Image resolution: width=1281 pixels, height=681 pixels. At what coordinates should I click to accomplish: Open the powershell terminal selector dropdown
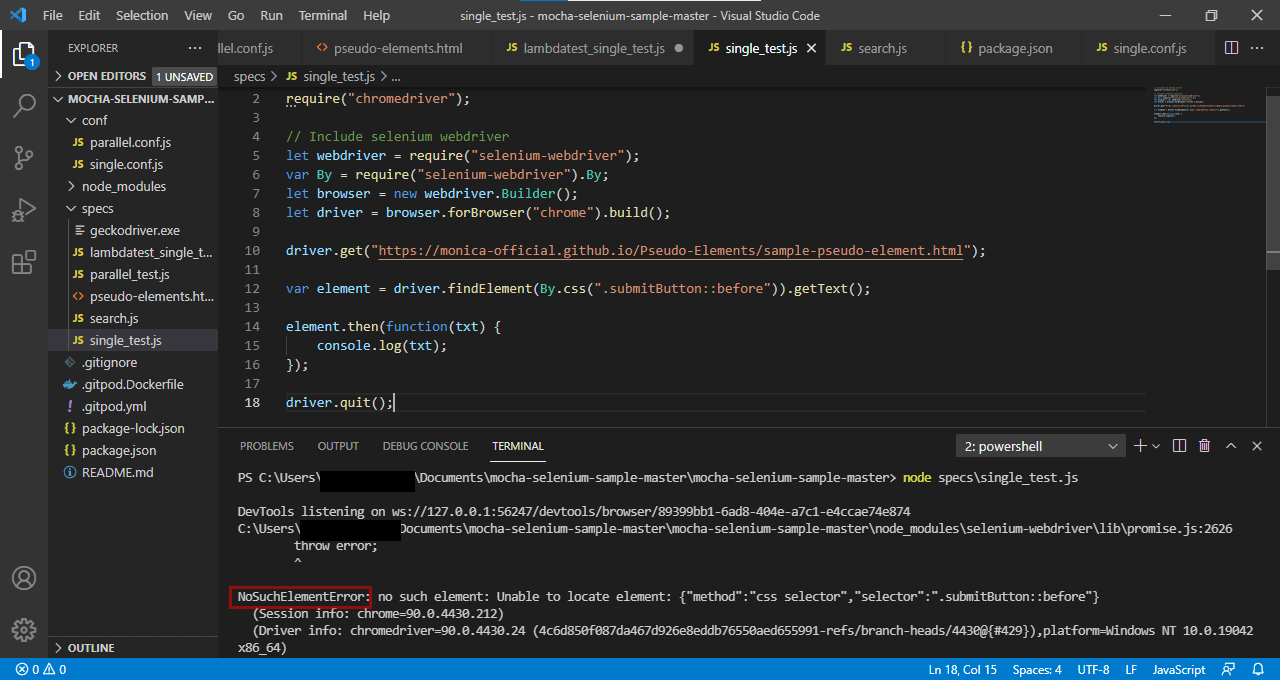click(1040, 446)
